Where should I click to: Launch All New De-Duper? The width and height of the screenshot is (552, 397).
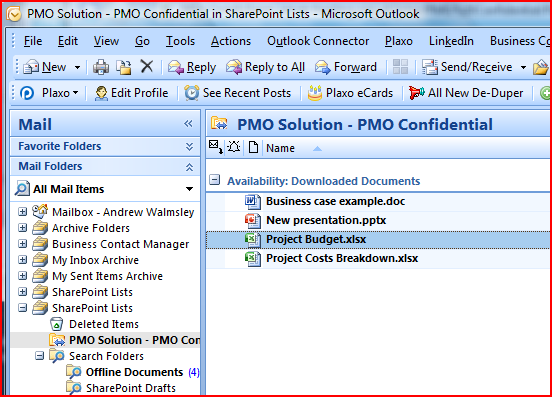click(466, 93)
